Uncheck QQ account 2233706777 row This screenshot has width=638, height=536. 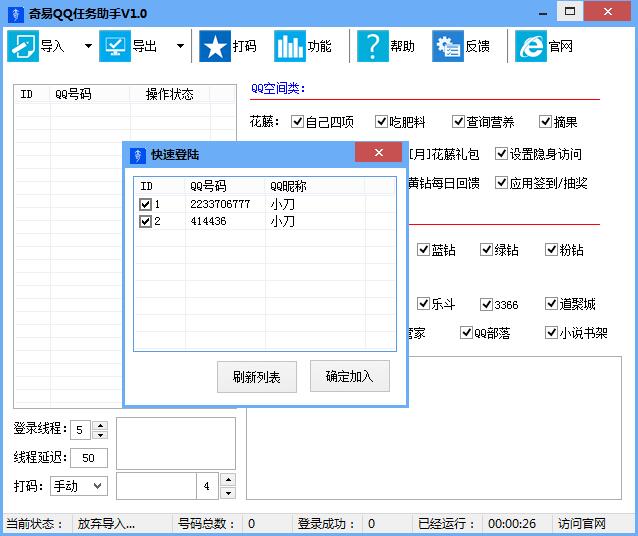(146, 204)
